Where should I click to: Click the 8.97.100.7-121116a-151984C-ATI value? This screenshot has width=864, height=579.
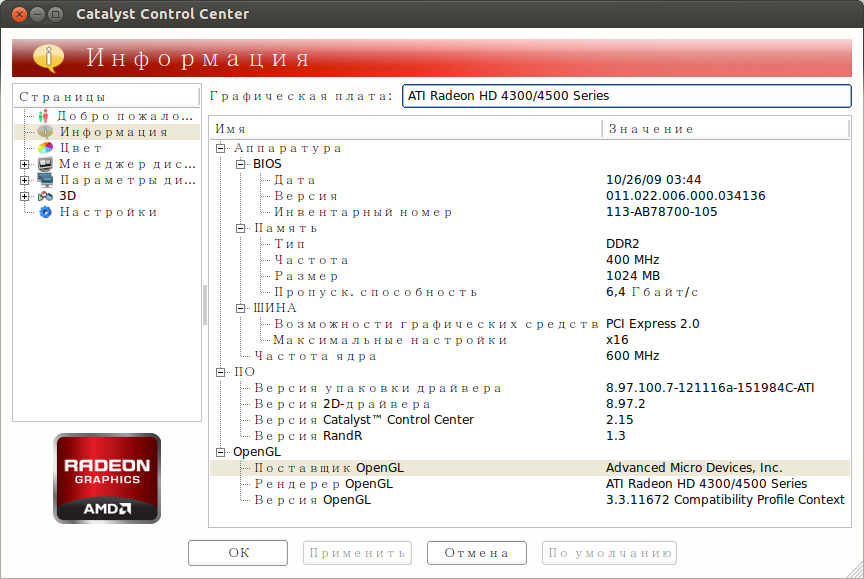coord(710,387)
